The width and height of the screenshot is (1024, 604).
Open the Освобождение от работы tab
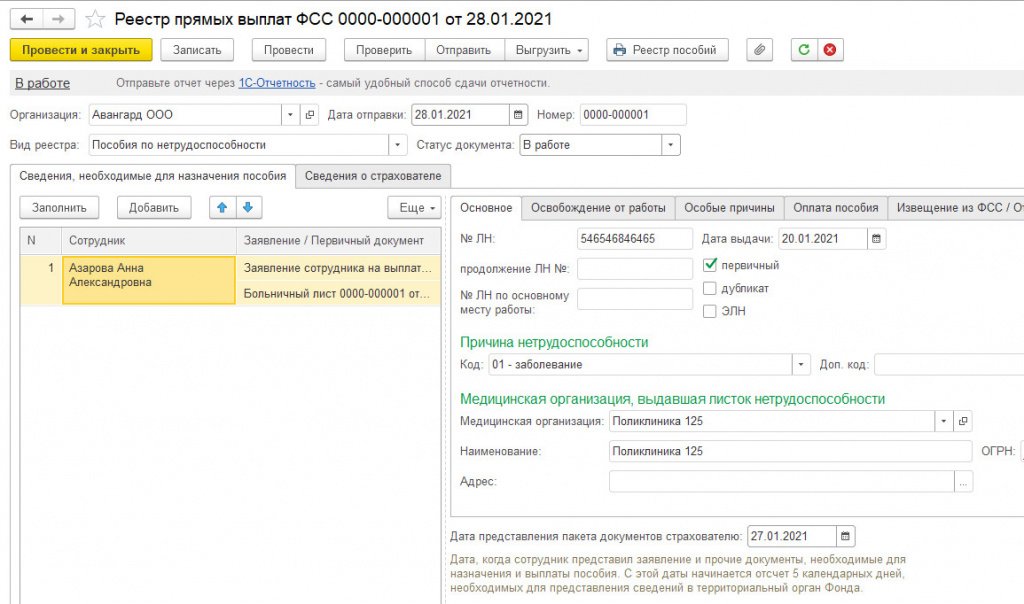597,208
